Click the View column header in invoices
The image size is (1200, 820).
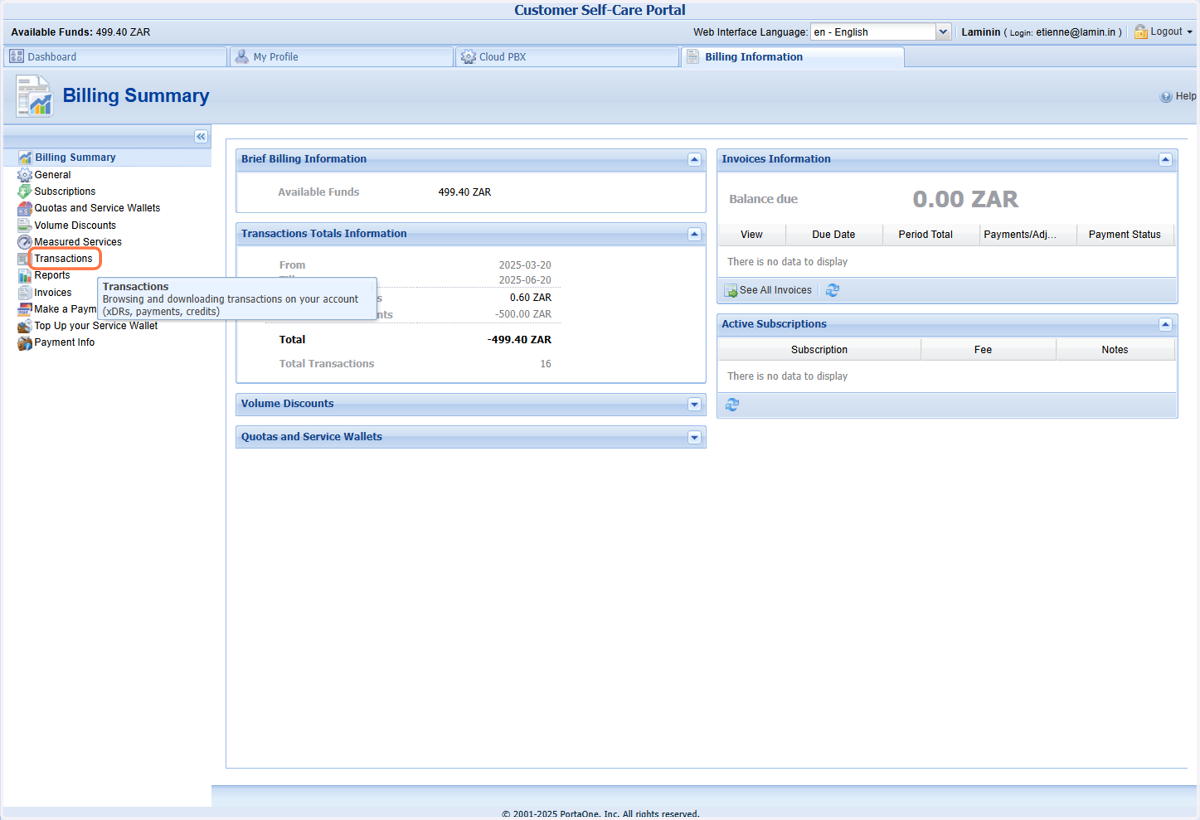(x=752, y=235)
